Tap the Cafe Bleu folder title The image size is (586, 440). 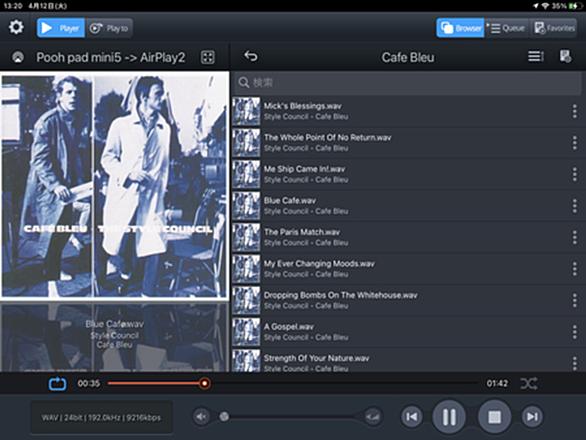[408, 58]
